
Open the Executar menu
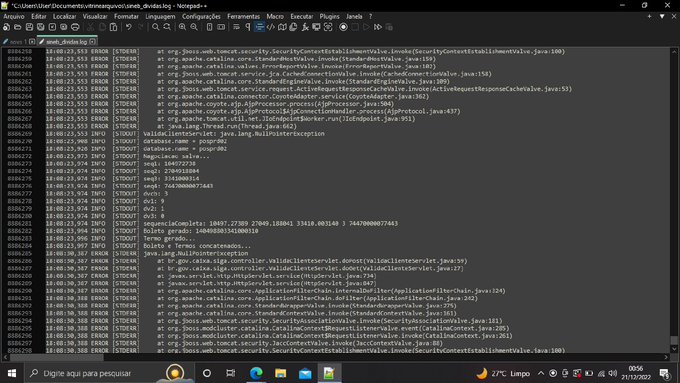pyautogui.click(x=302, y=16)
